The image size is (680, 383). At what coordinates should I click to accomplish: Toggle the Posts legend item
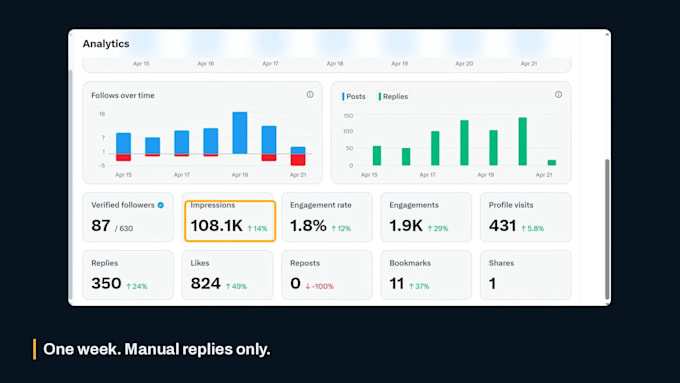click(x=353, y=96)
